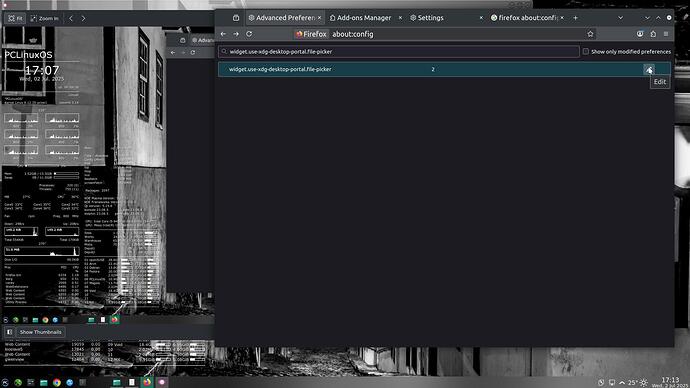690x388 pixels.
Task: Click keep-above chevron in Firefox title bar
Action: point(658,18)
